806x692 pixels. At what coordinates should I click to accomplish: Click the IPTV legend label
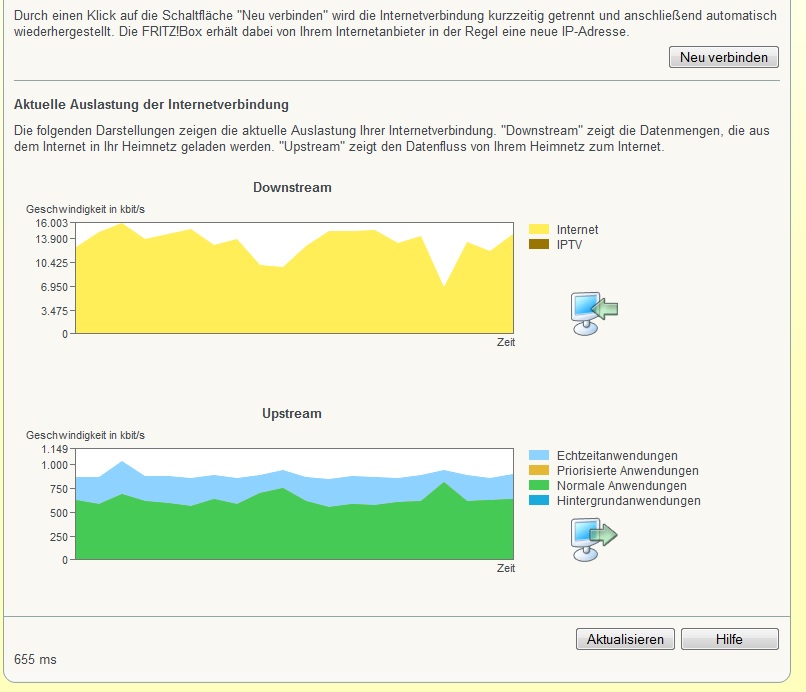569,245
